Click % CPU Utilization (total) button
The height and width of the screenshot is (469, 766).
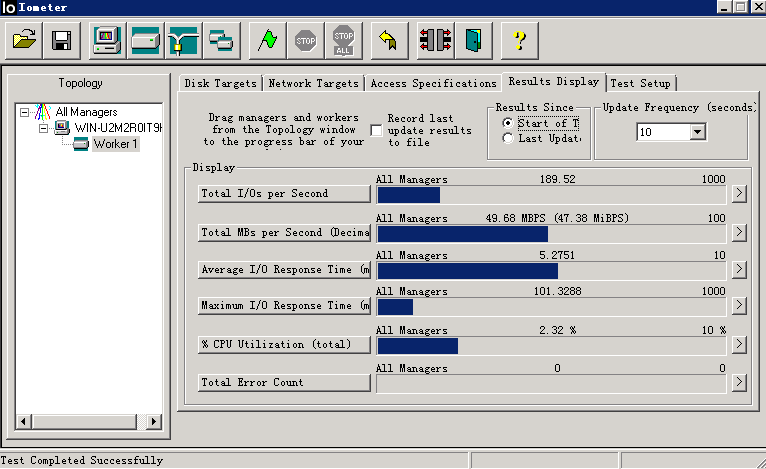(284, 344)
